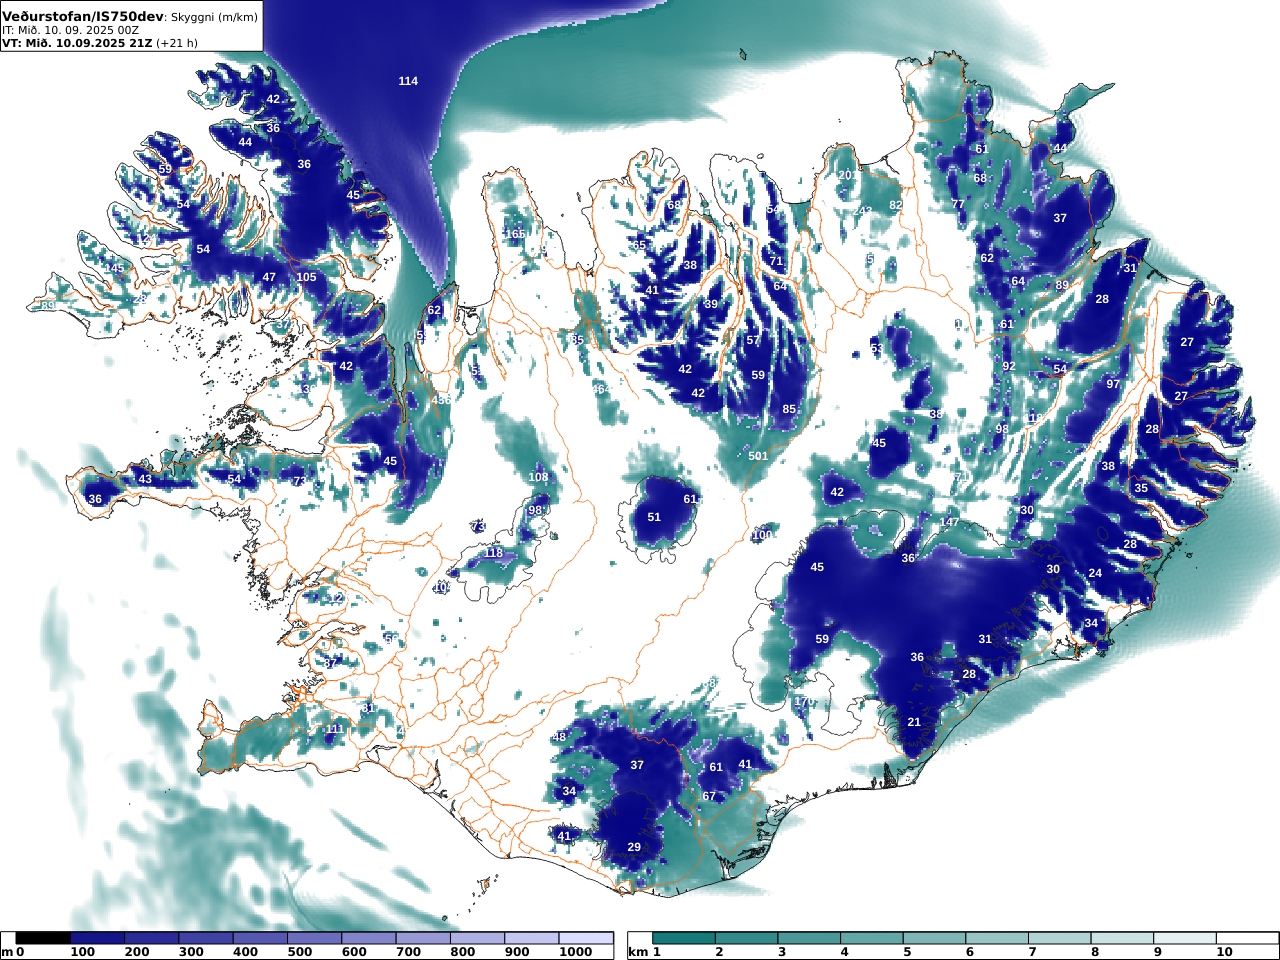This screenshot has height=960, width=1280.
Task: Click the '7' tick label in km legend
Action: (1033, 952)
